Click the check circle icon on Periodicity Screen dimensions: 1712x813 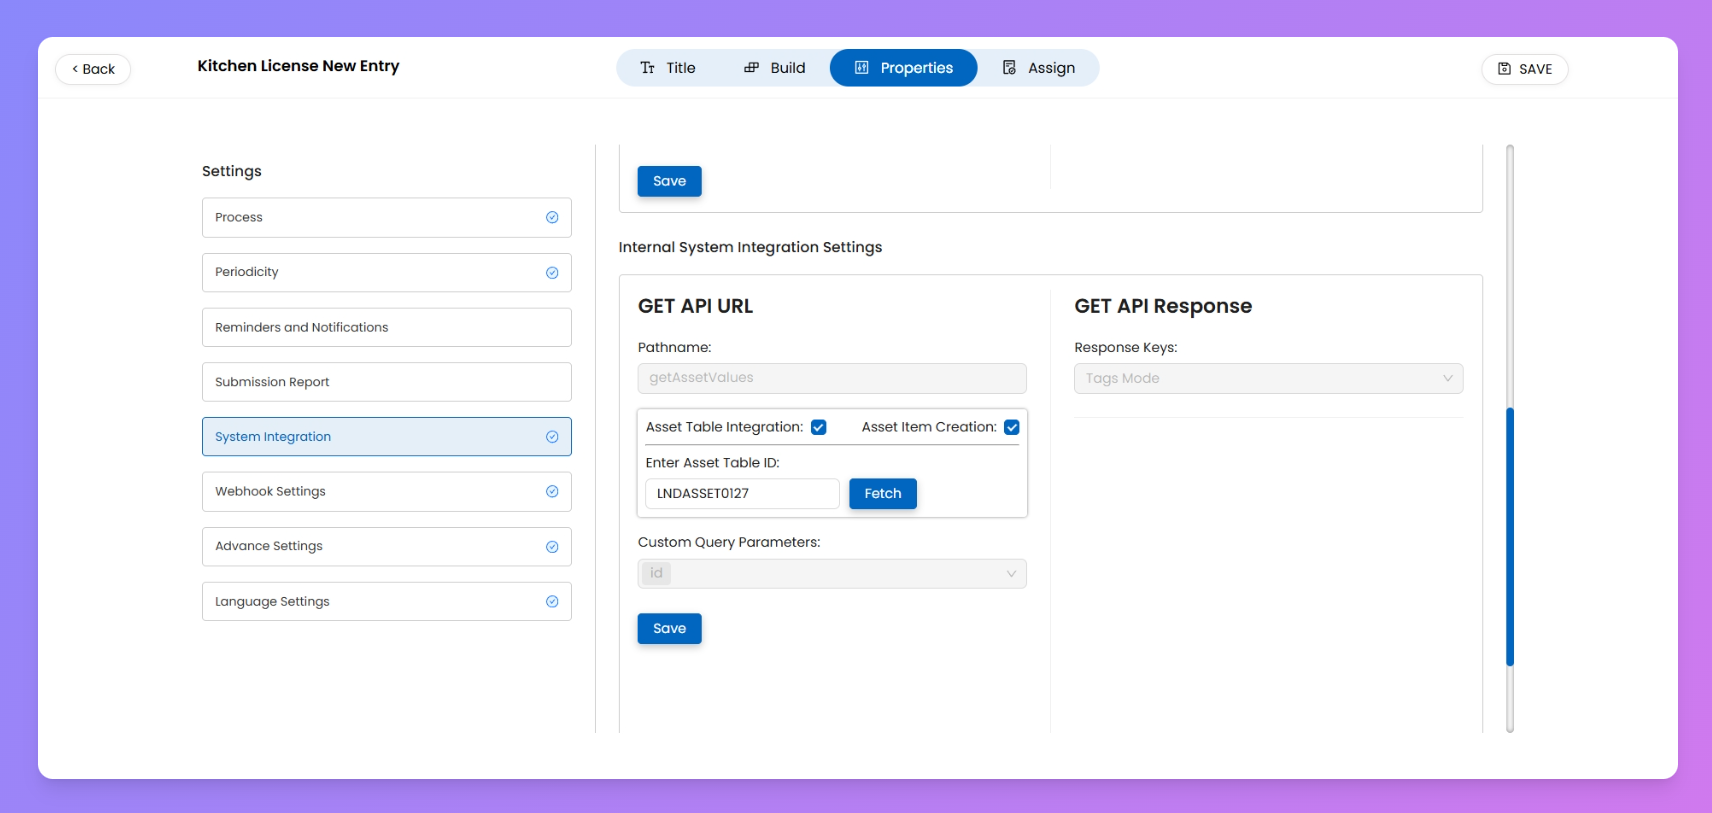click(552, 273)
